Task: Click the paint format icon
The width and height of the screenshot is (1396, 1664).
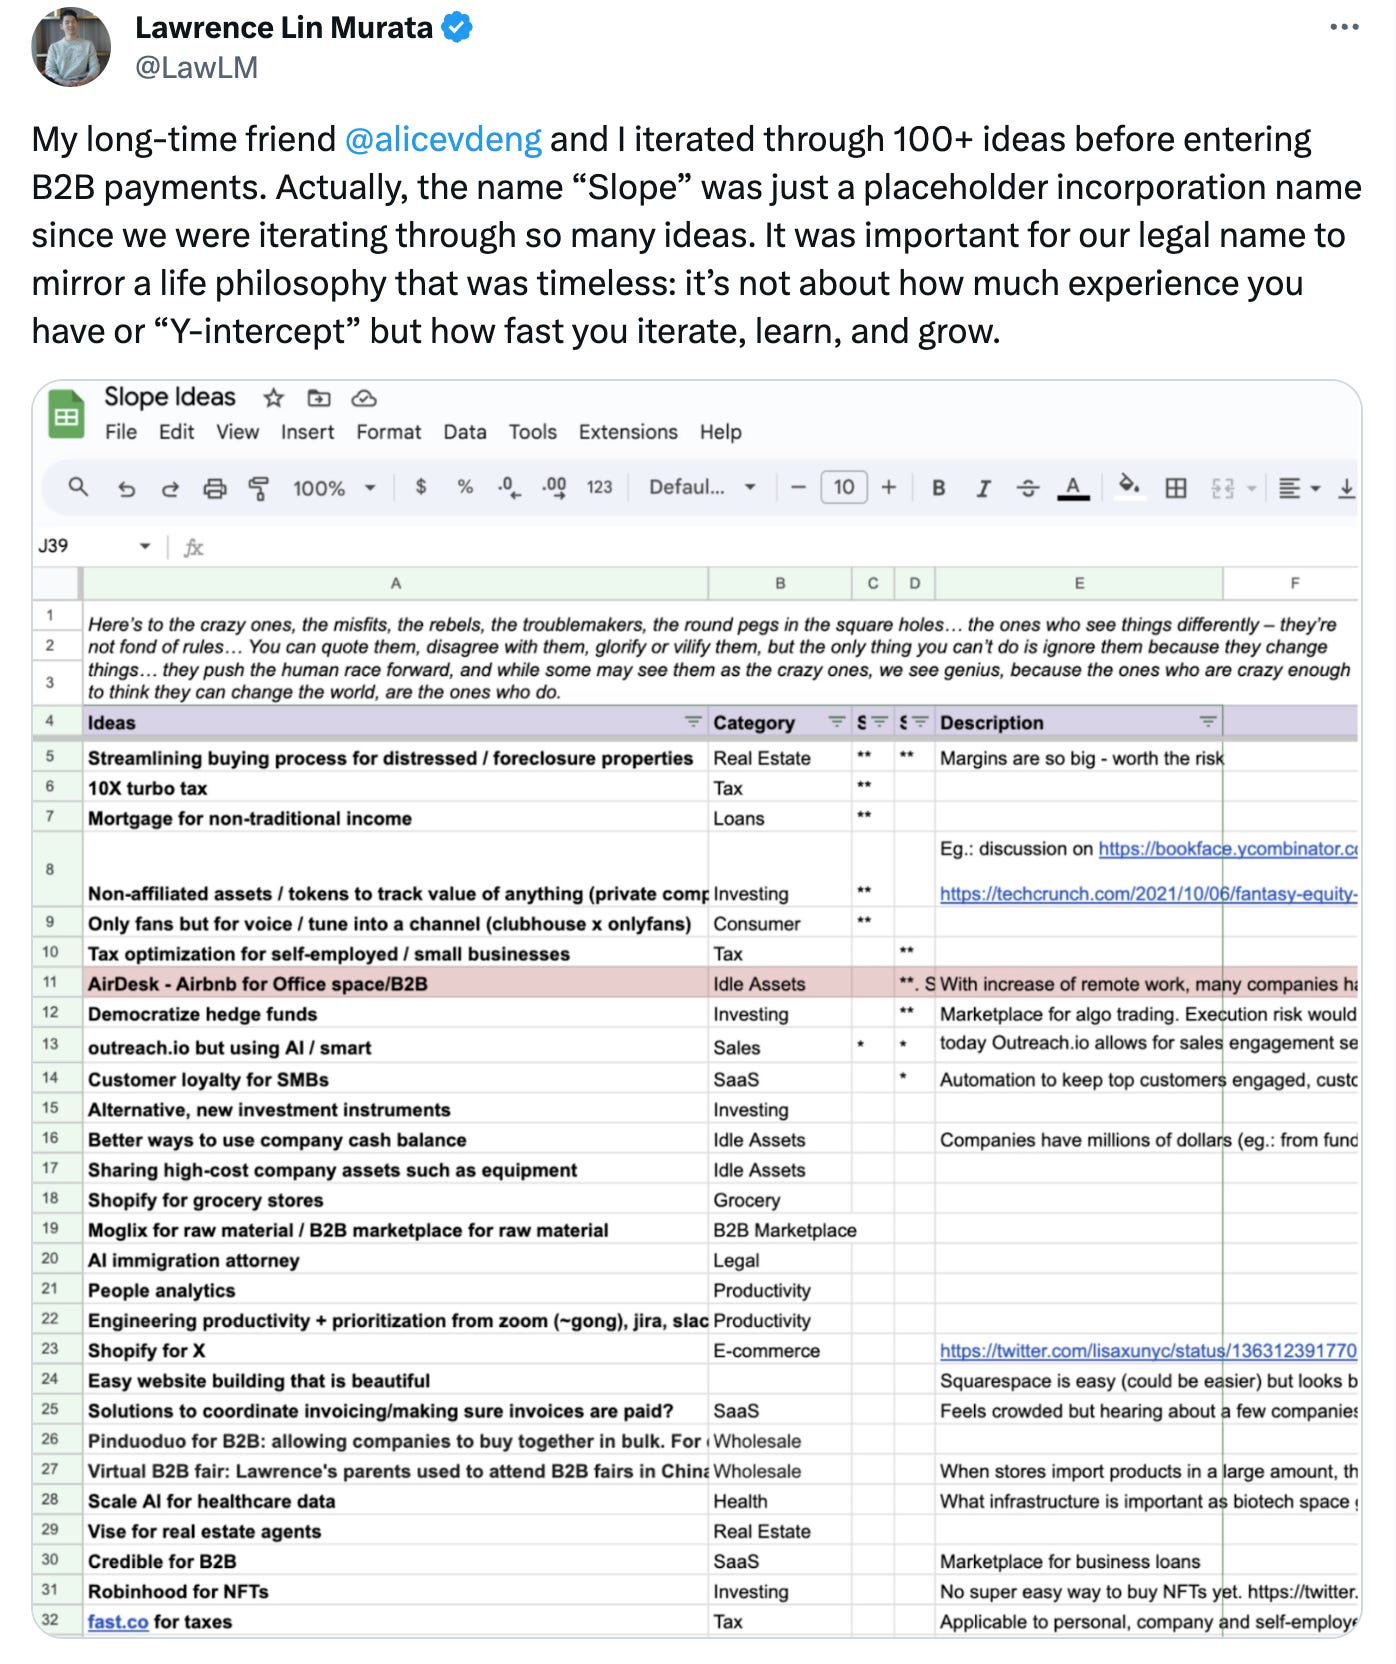Action: [259, 488]
